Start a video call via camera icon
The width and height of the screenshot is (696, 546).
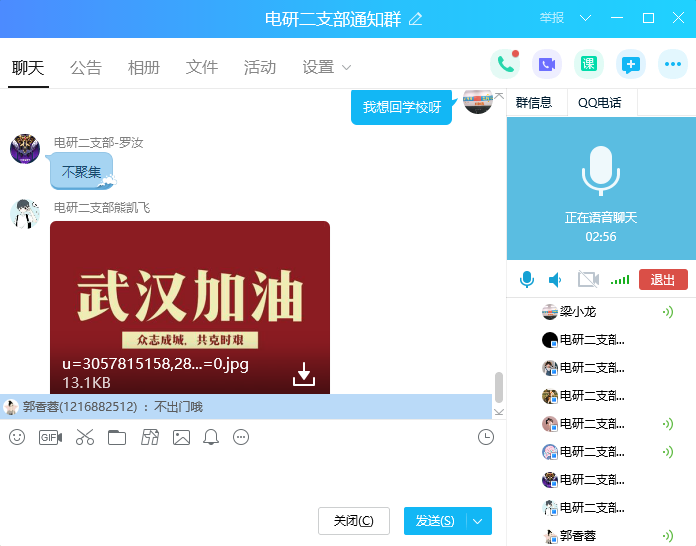546,65
